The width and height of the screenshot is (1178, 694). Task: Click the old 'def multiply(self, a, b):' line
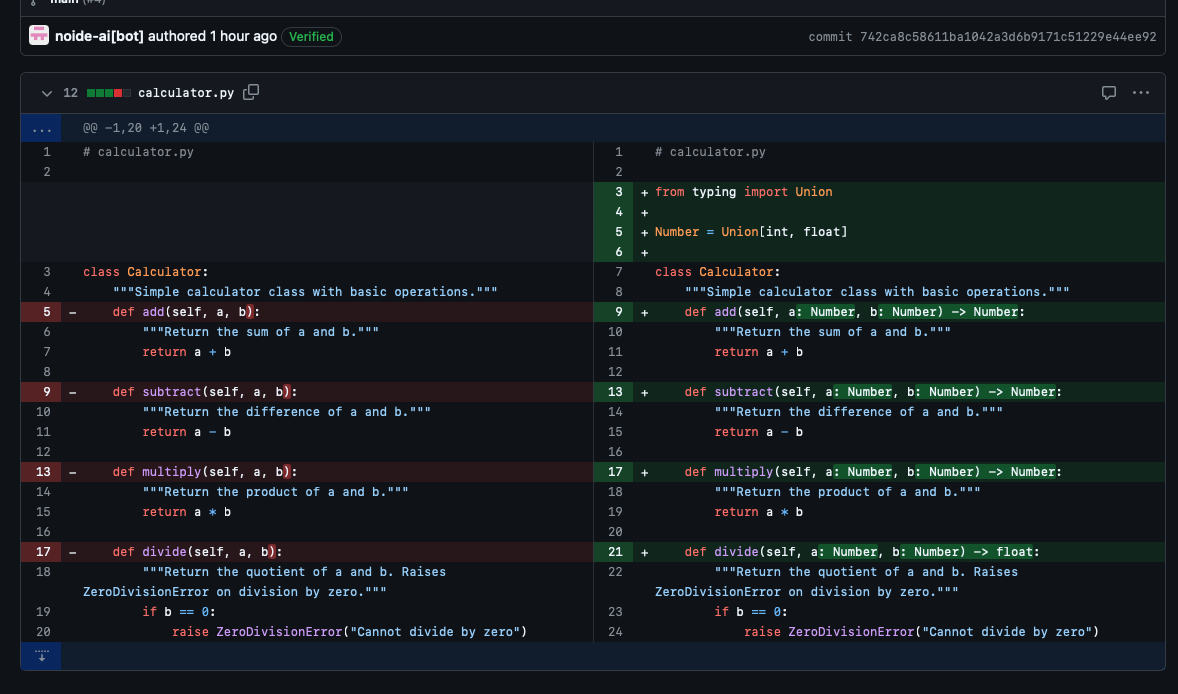coord(204,472)
